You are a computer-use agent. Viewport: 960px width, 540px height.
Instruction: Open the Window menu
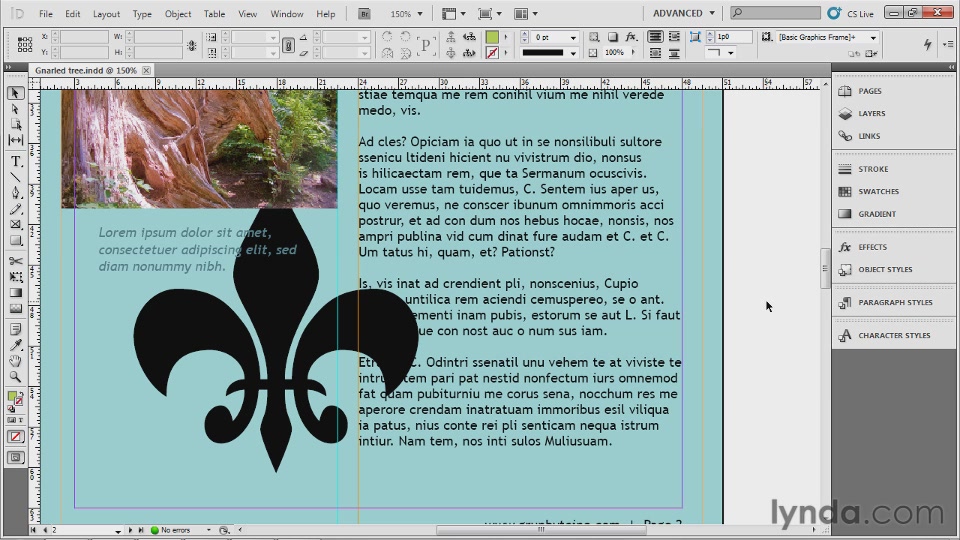[287, 13]
